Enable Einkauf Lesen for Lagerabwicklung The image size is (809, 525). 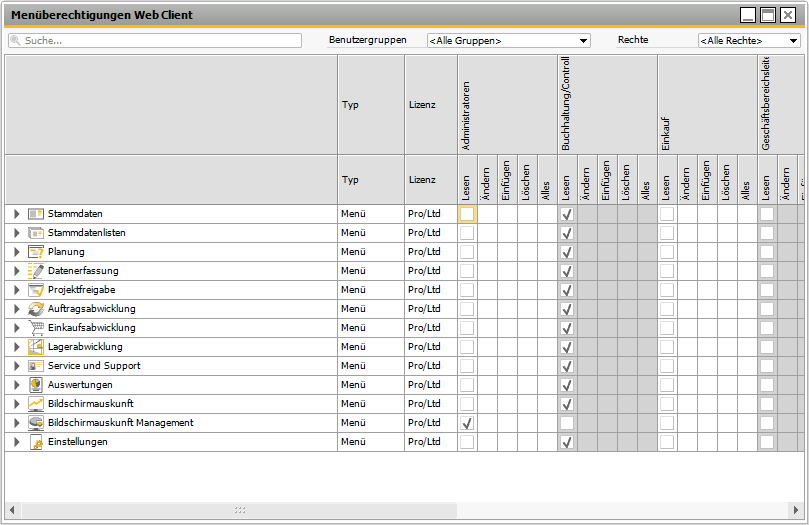click(667, 347)
